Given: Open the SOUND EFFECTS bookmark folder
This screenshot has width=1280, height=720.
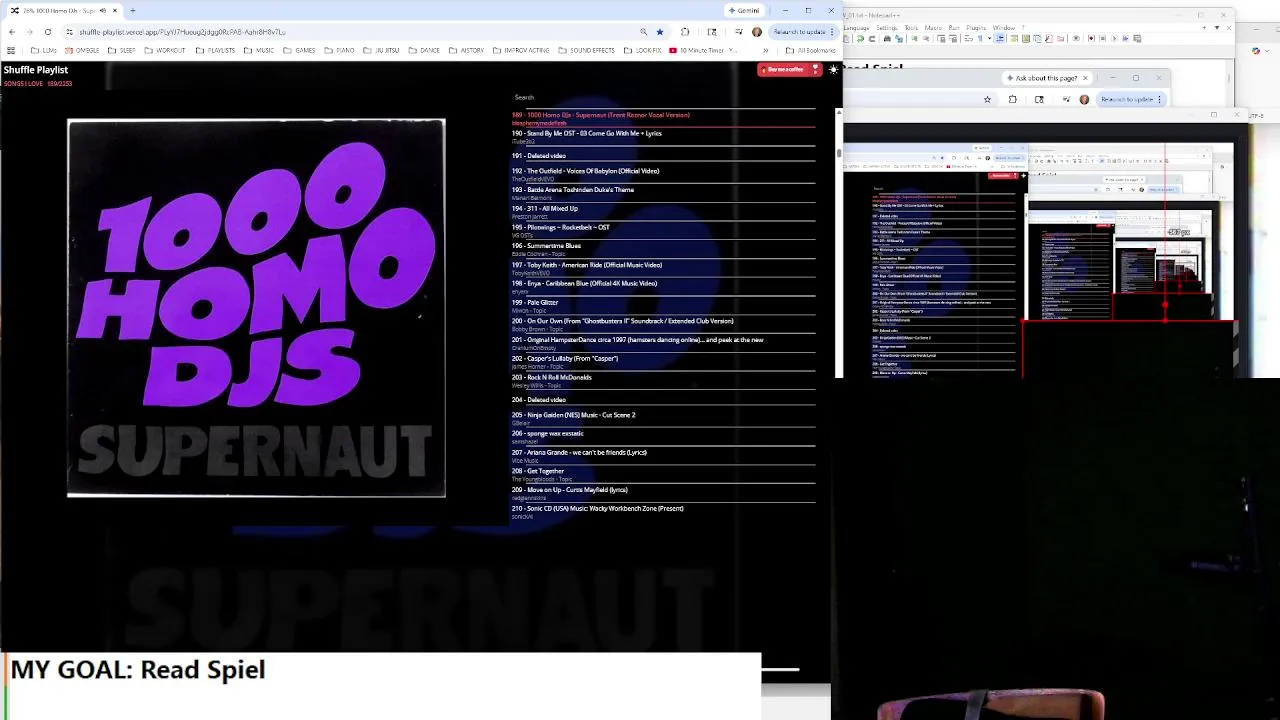Looking at the screenshot, I should (x=587, y=50).
